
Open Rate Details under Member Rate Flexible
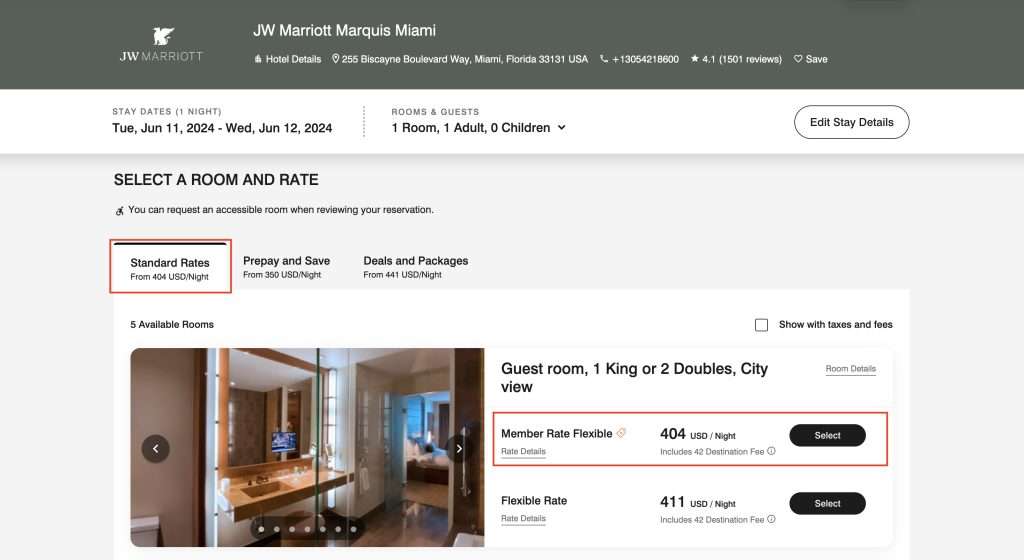pos(523,452)
